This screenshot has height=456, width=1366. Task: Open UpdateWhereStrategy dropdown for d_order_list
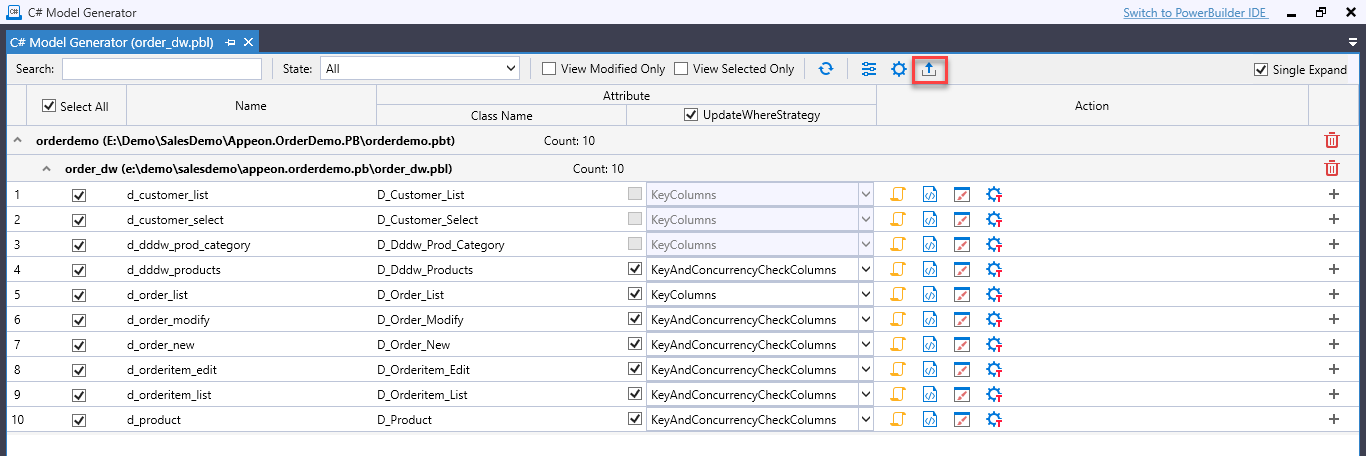coord(865,295)
